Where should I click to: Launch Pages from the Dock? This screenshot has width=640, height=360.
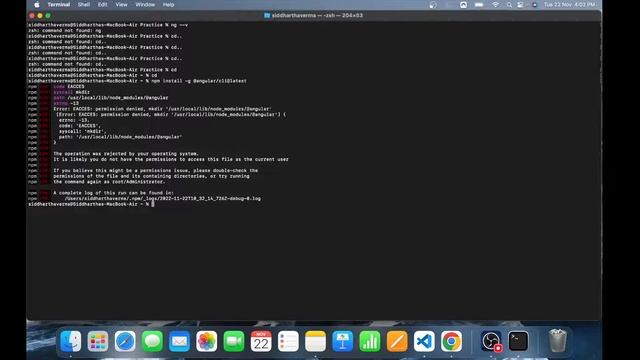tap(397, 341)
